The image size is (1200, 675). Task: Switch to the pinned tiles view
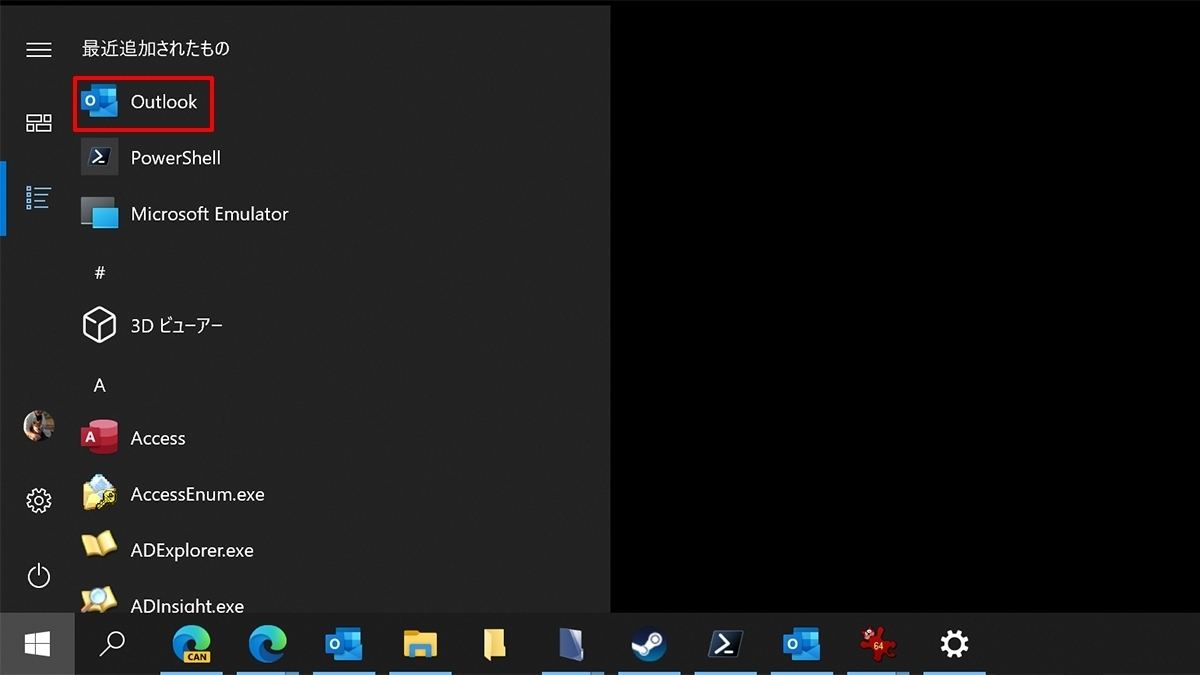(39, 123)
